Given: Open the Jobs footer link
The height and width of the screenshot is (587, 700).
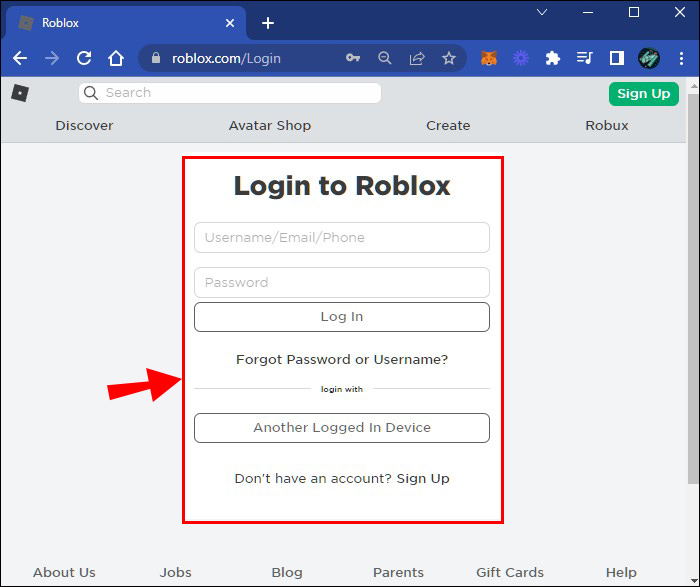Looking at the screenshot, I should pos(176,572).
